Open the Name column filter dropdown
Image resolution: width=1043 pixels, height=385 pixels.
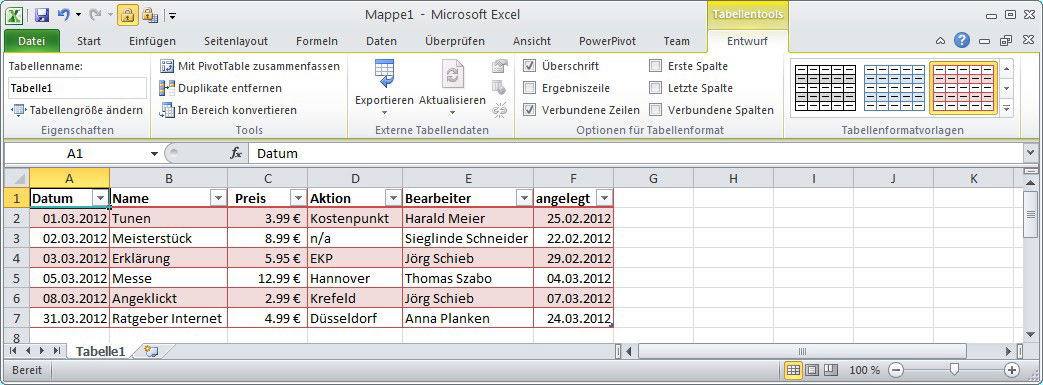pos(218,198)
